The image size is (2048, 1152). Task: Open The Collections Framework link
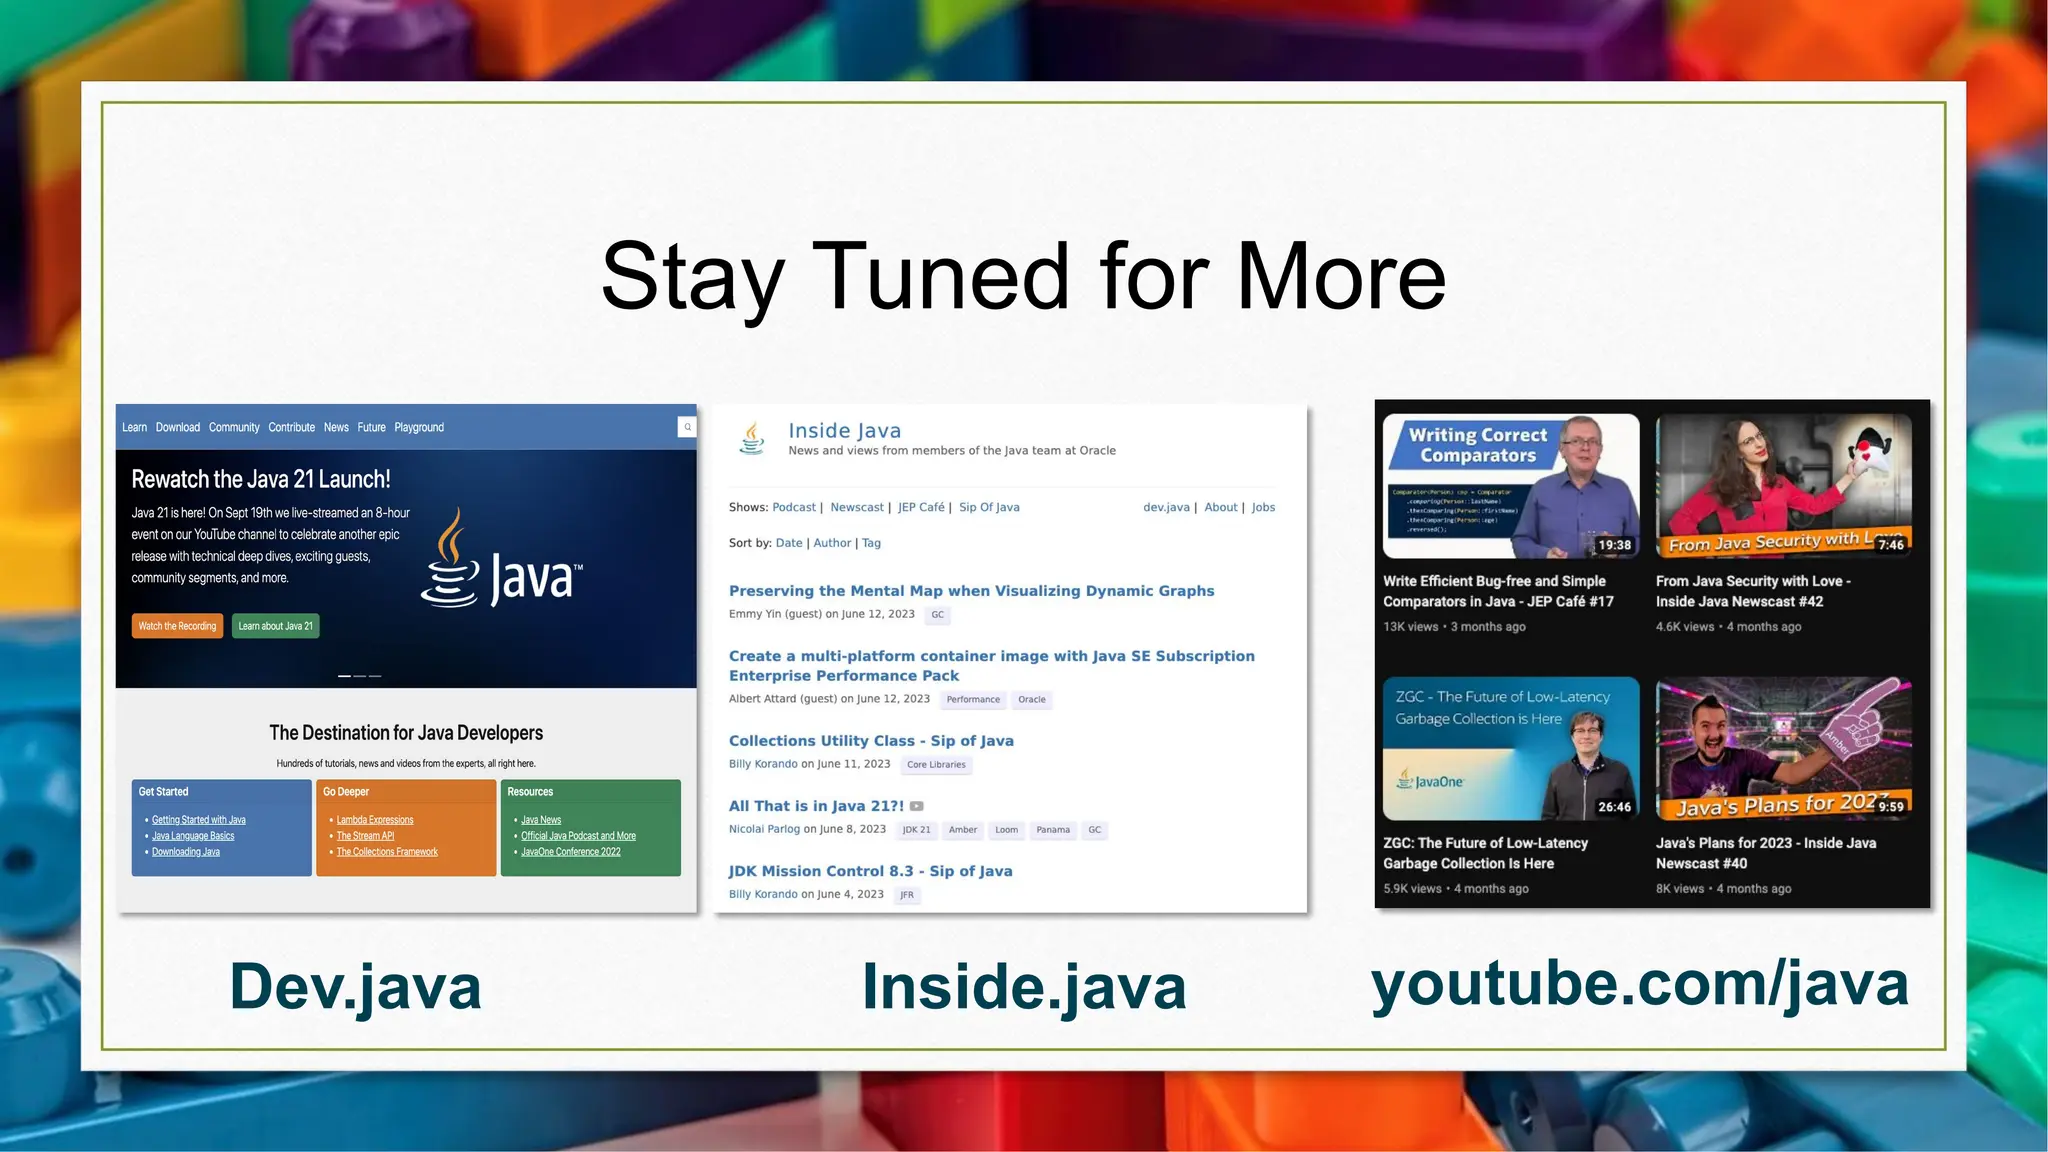coord(387,852)
